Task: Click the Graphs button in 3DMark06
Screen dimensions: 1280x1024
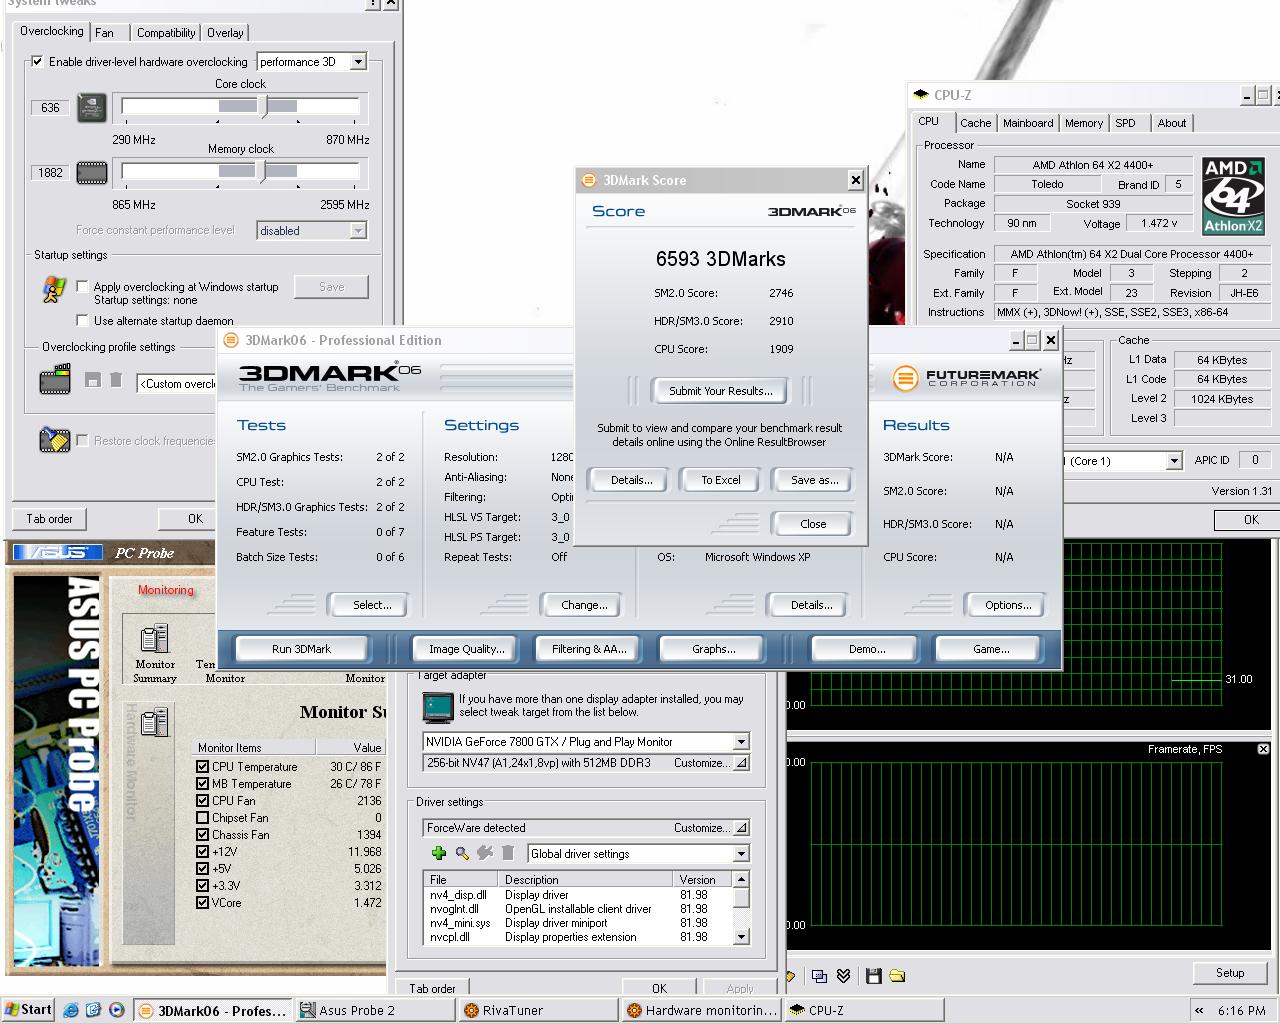Action: (713, 649)
